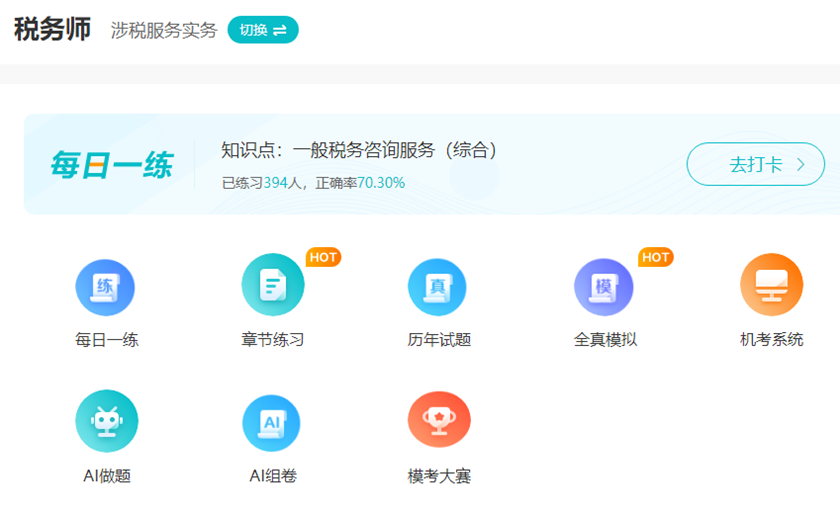Click the AI做题 text label

[x=106, y=476]
